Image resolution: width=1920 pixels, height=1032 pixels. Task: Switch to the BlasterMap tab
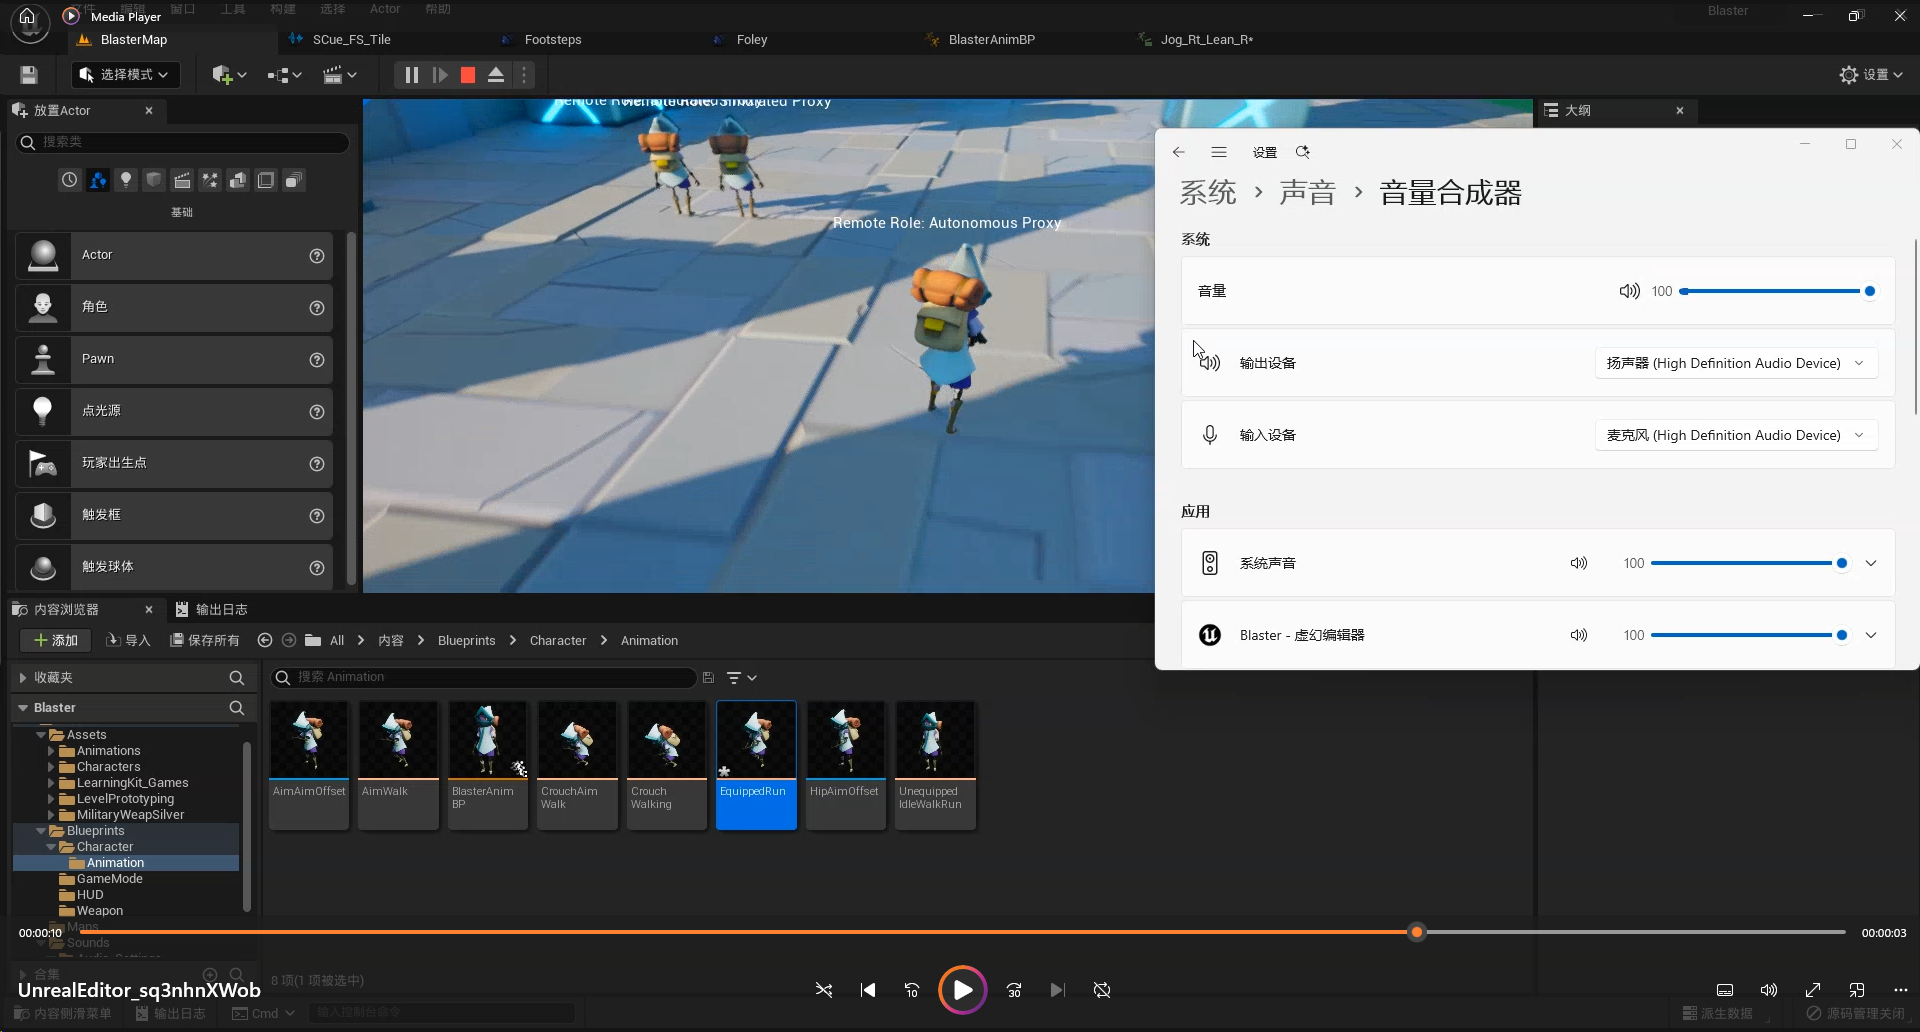133,40
